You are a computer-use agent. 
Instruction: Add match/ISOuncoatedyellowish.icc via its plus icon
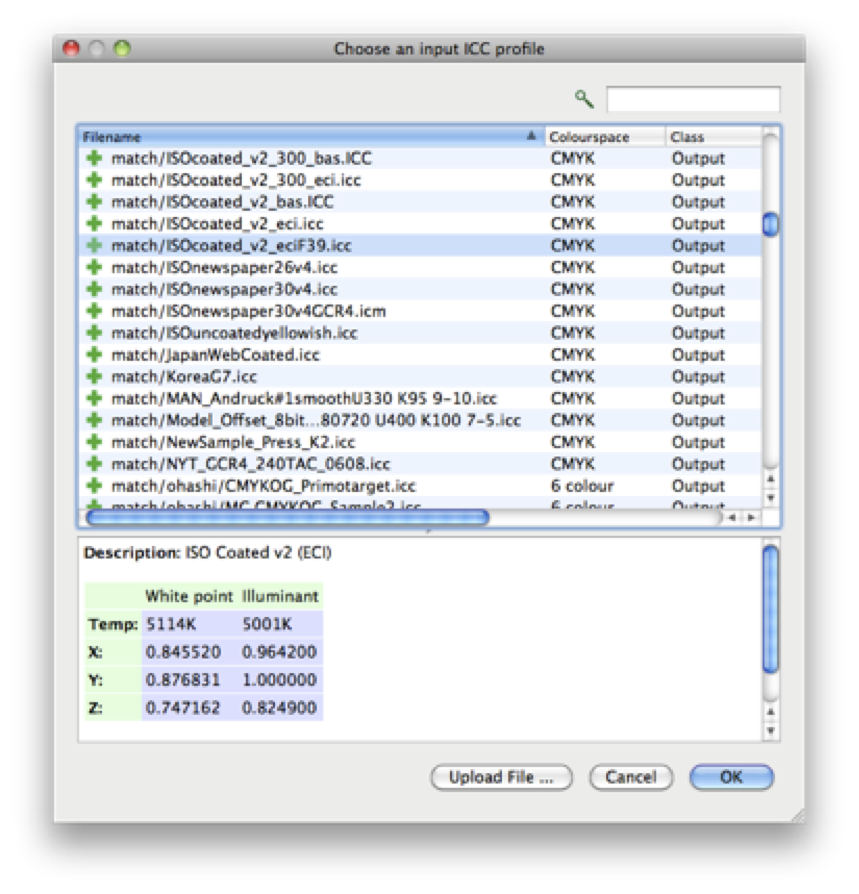click(93, 332)
